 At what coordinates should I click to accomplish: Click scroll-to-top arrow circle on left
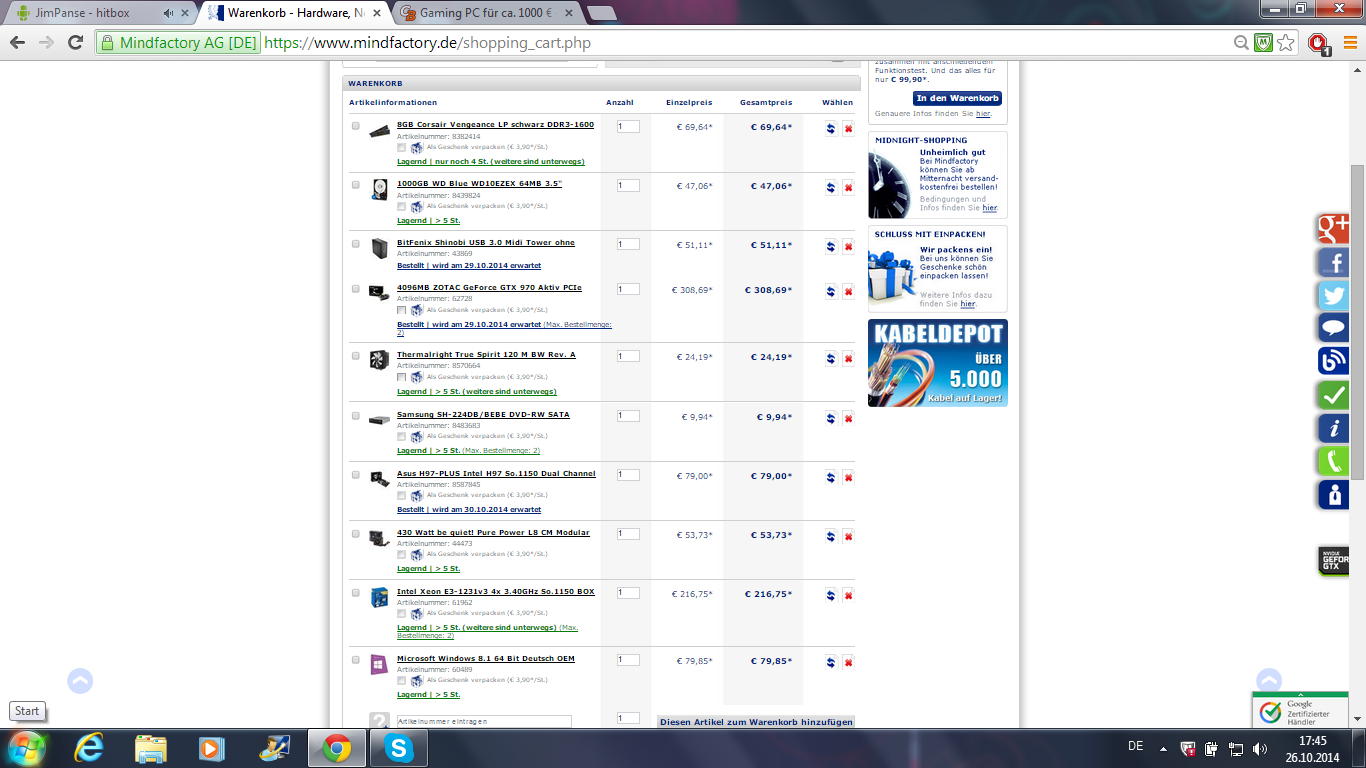pos(80,681)
